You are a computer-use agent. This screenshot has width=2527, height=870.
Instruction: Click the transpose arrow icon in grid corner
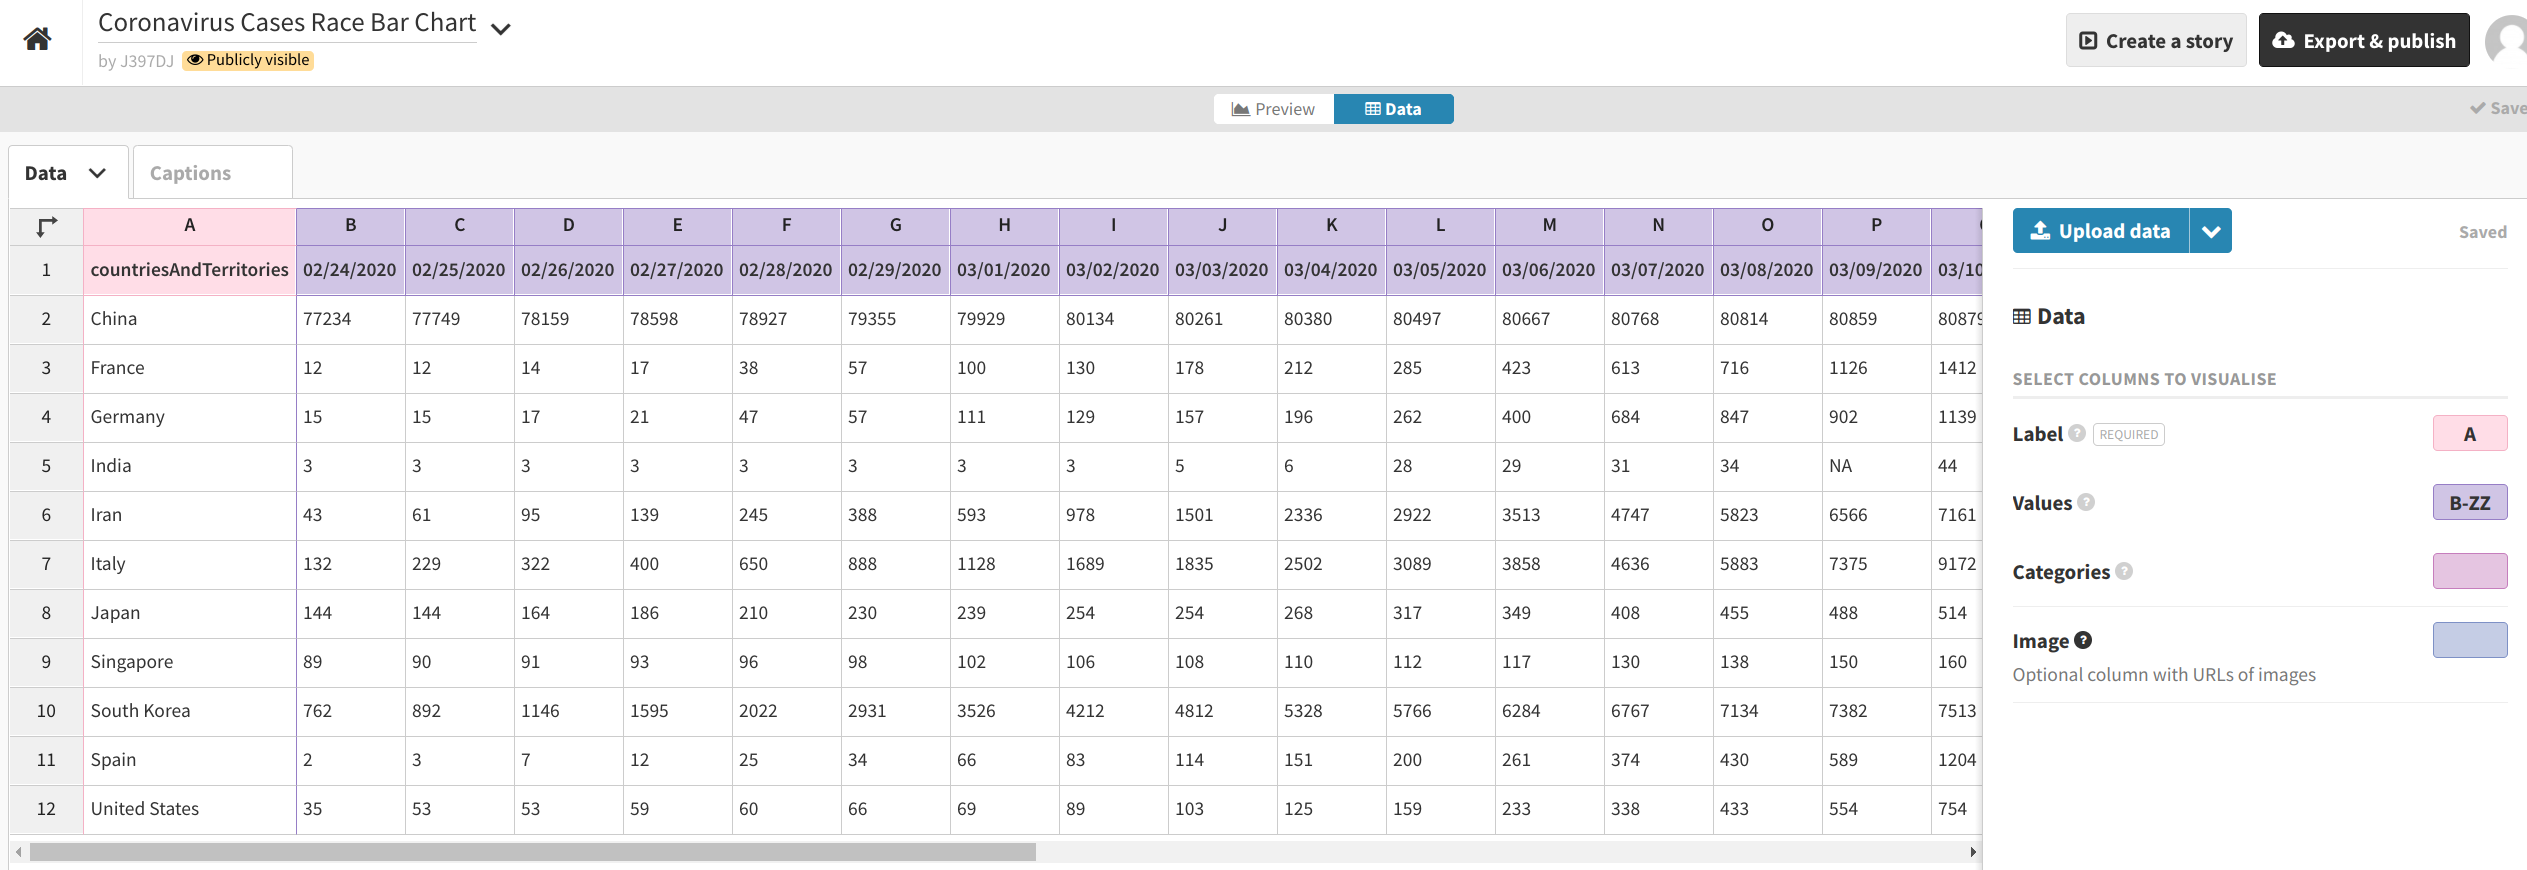pyautogui.click(x=46, y=227)
